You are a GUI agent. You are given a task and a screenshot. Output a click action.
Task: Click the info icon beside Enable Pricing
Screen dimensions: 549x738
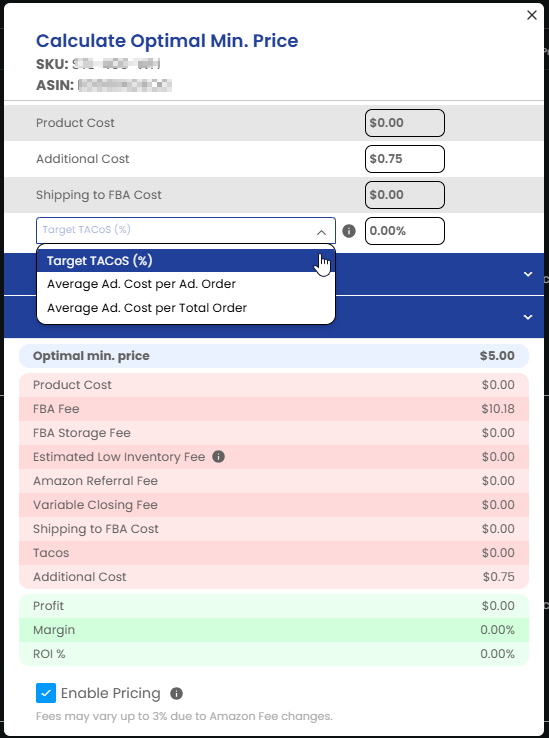coord(177,693)
